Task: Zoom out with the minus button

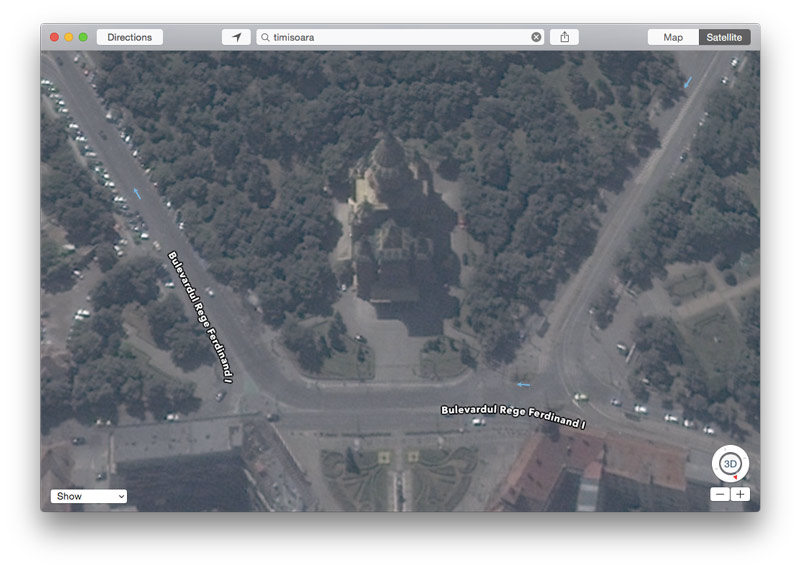Action: pyautogui.click(x=719, y=494)
